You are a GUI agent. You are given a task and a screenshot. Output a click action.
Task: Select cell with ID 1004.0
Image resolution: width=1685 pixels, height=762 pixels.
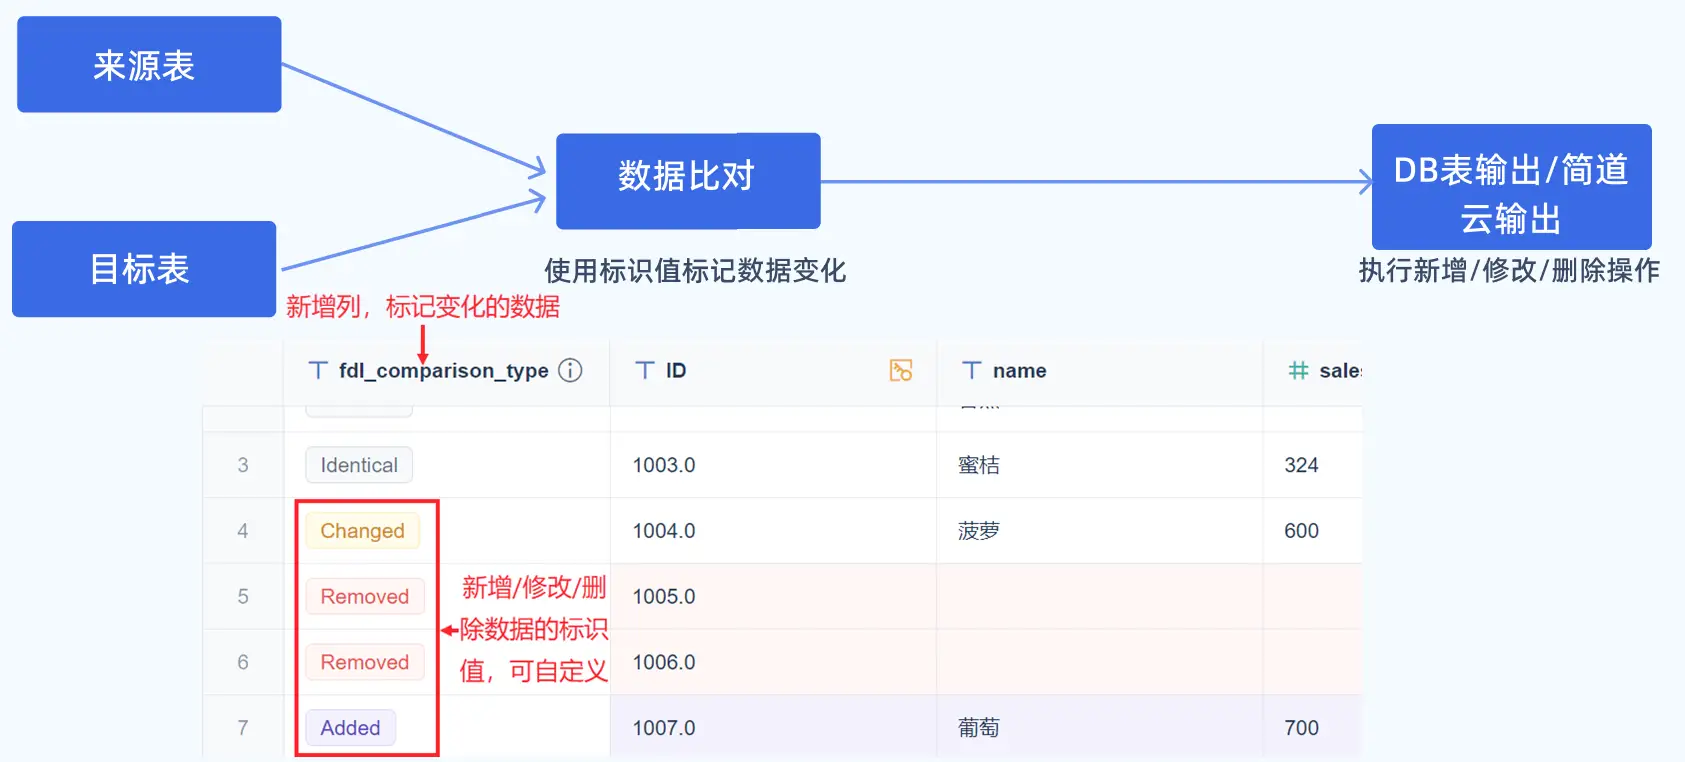point(773,531)
